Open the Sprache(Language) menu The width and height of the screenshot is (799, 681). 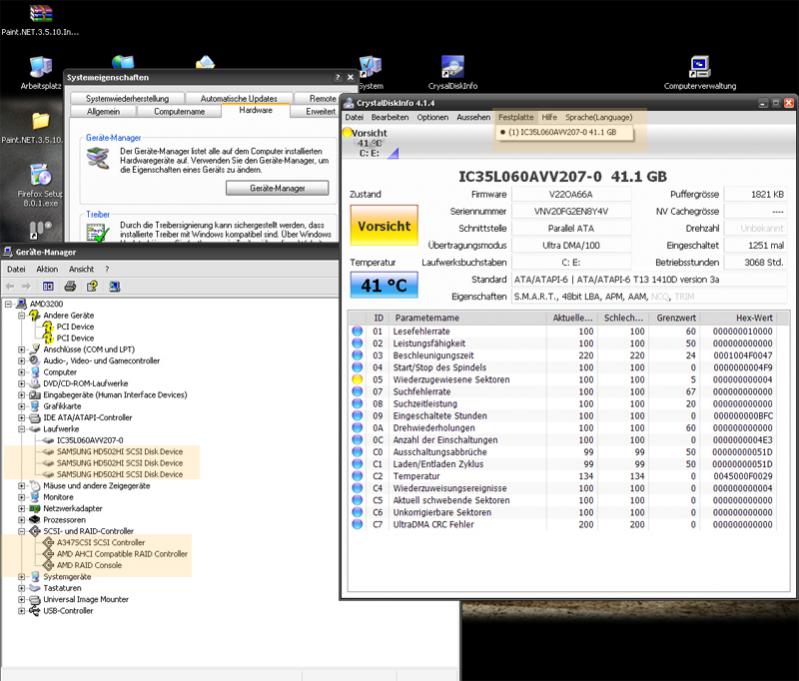[x=598, y=117]
